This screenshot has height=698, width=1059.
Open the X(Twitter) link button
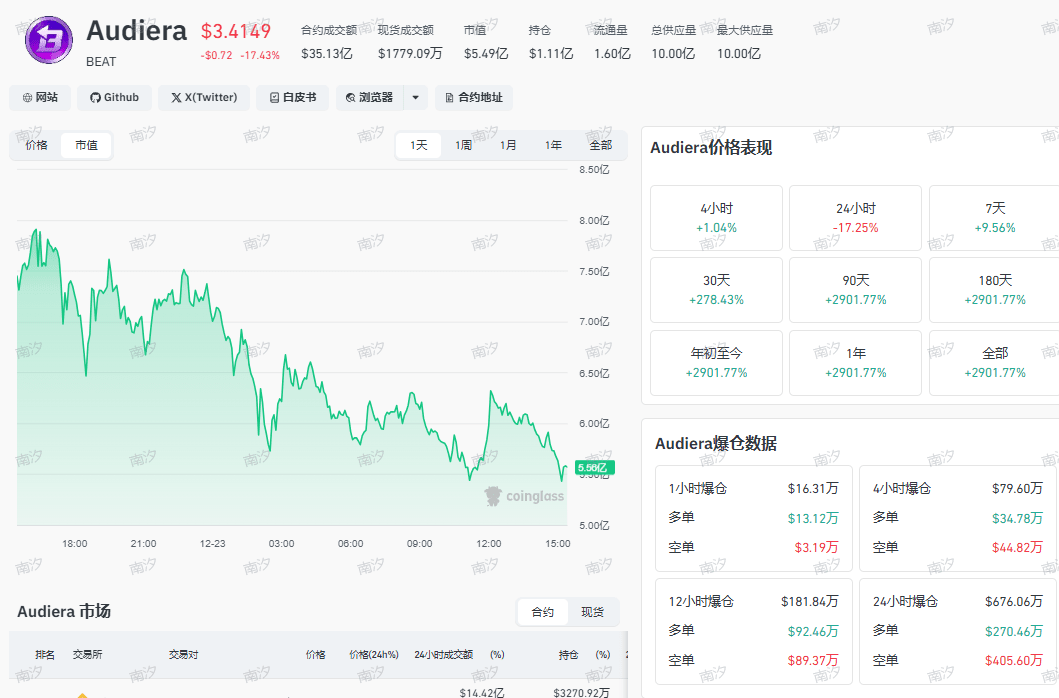click(x=204, y=98)
